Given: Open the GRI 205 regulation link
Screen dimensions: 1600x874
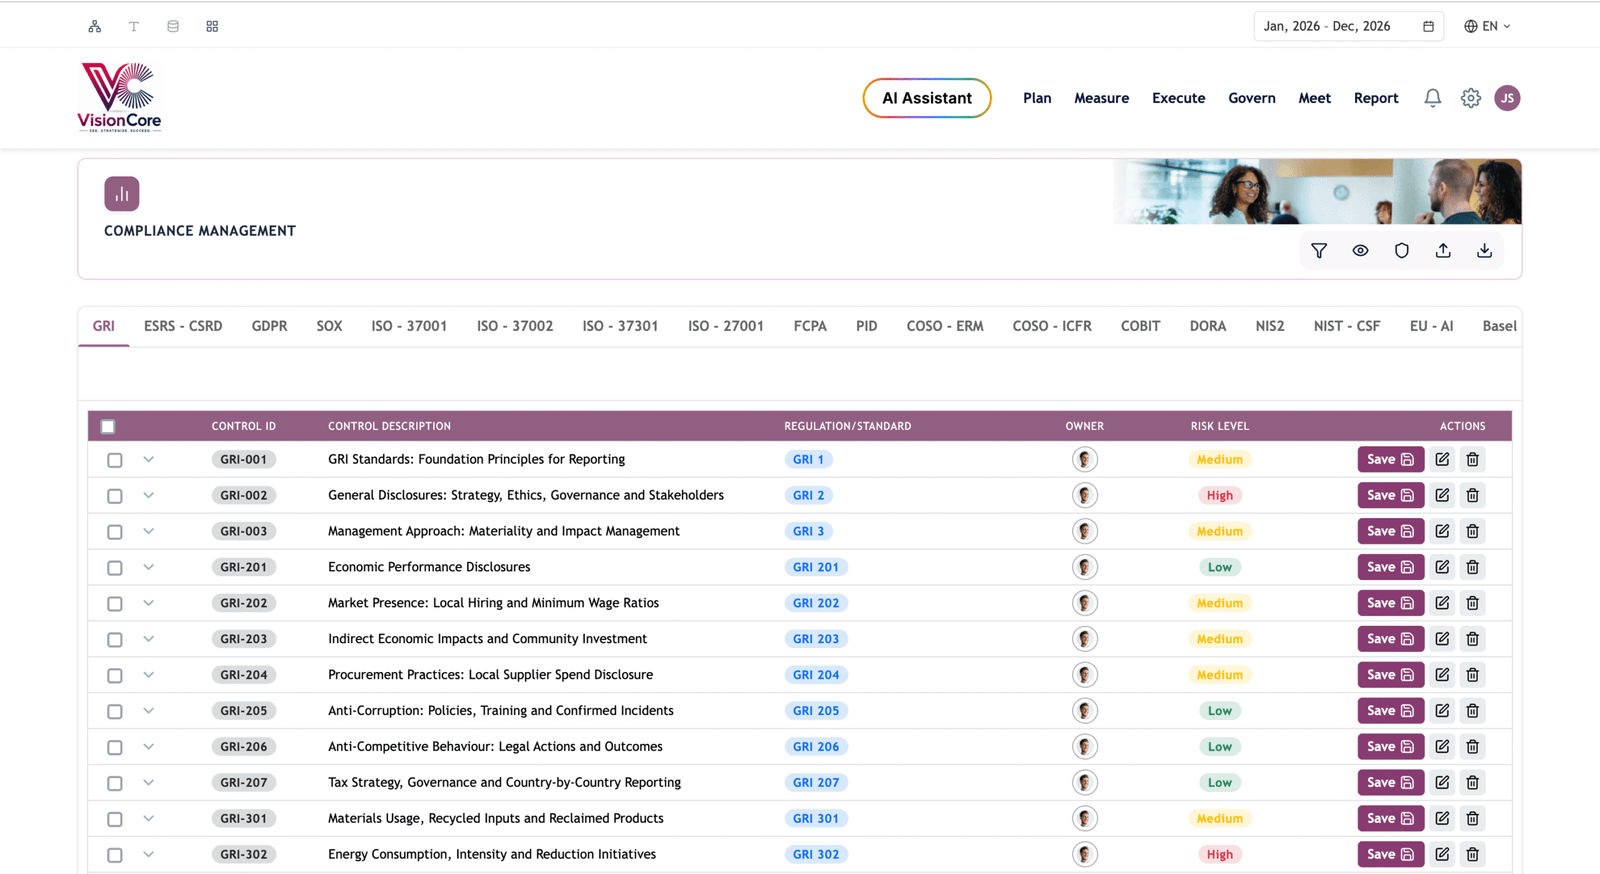Looking at the screenshot, I should point(816,711).
